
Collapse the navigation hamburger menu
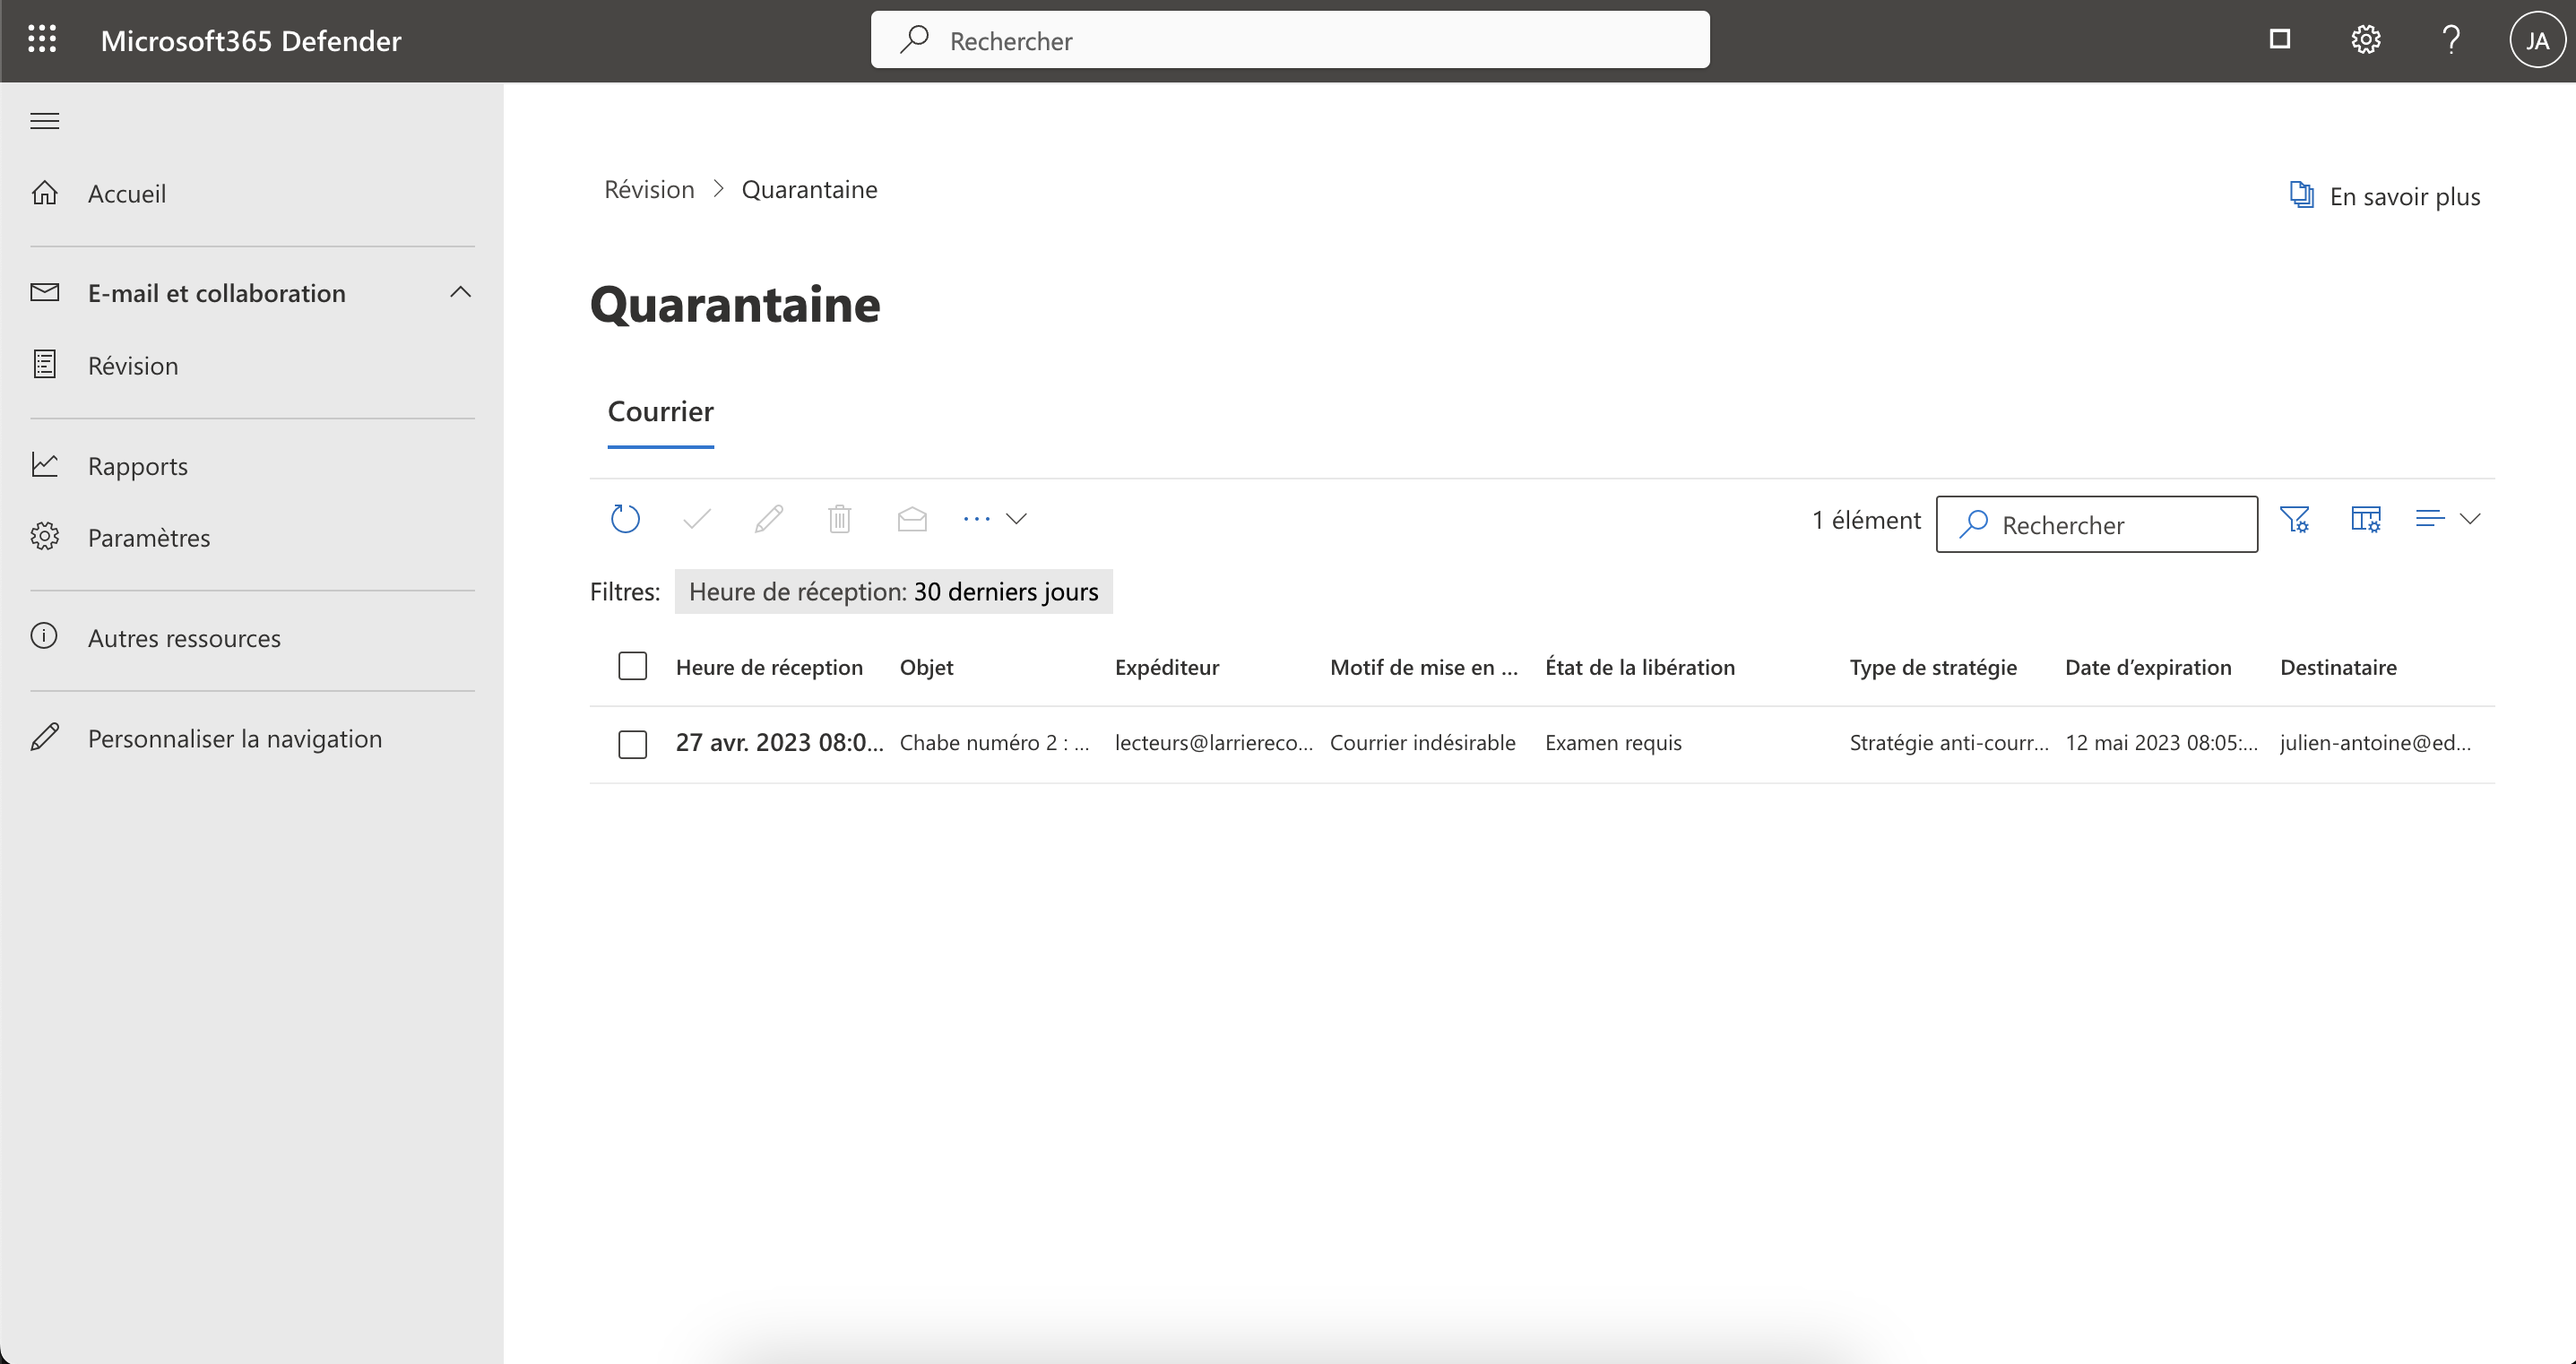[x=45, y=121]
